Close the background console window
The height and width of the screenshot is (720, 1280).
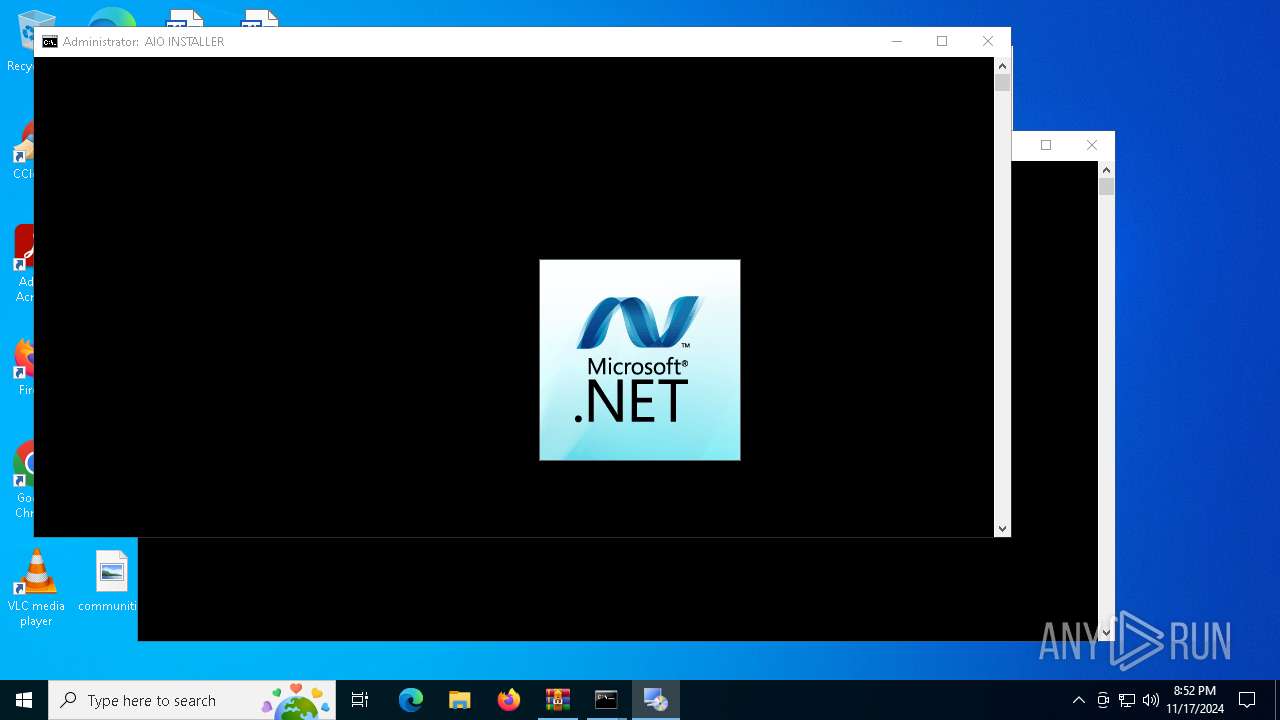tap(1092, 145)
